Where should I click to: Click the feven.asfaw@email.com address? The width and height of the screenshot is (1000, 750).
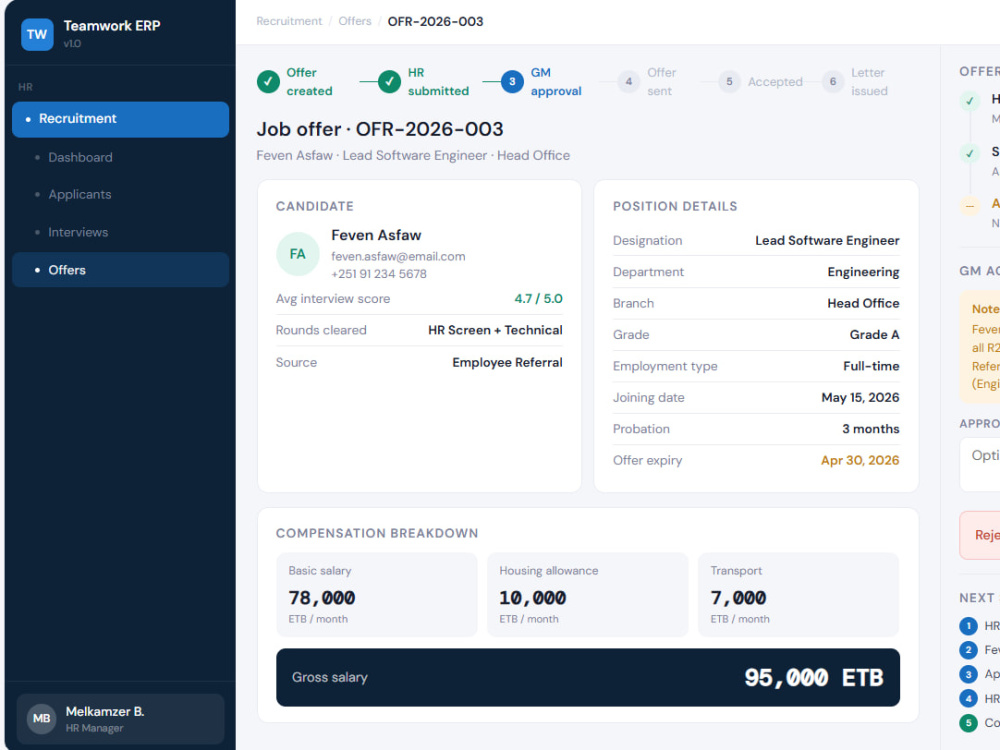pyautogui.click(x=398, y=256)
